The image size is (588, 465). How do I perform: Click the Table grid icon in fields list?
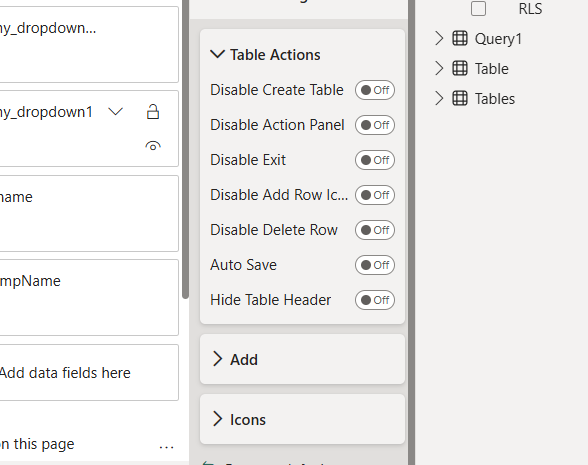pos(460,68)
